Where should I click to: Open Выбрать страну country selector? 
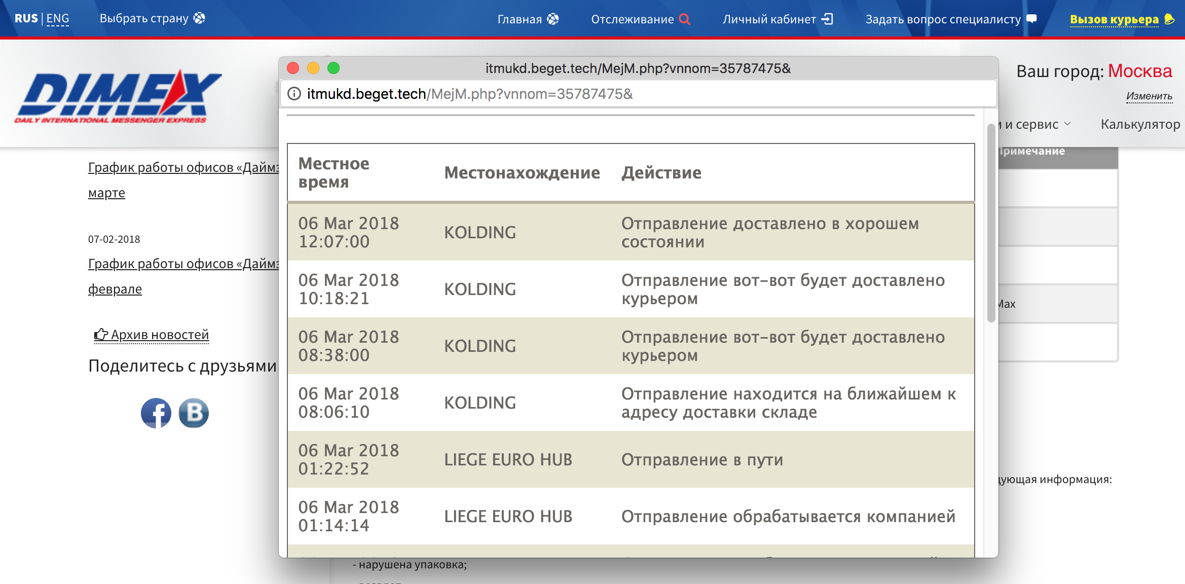152,19
